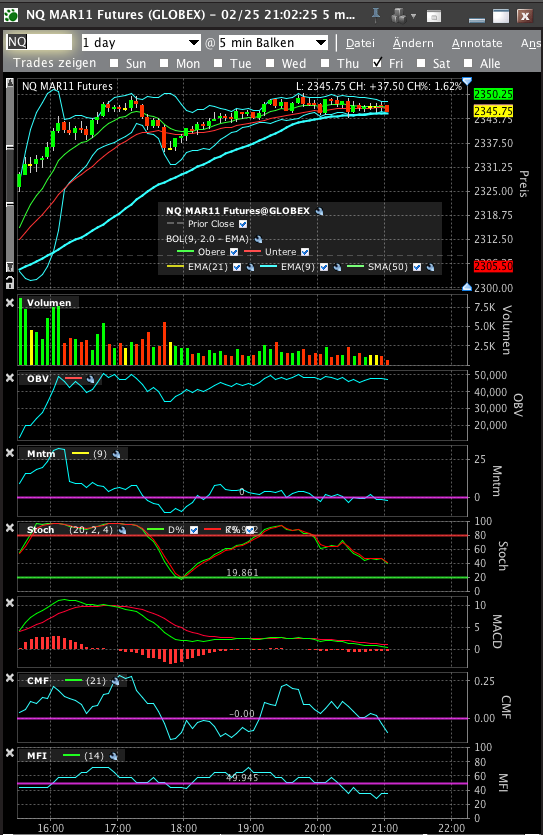Click the NQ MAR11 Futures chart title text
The image size is (543, 835).
click(x=67, y=86)
